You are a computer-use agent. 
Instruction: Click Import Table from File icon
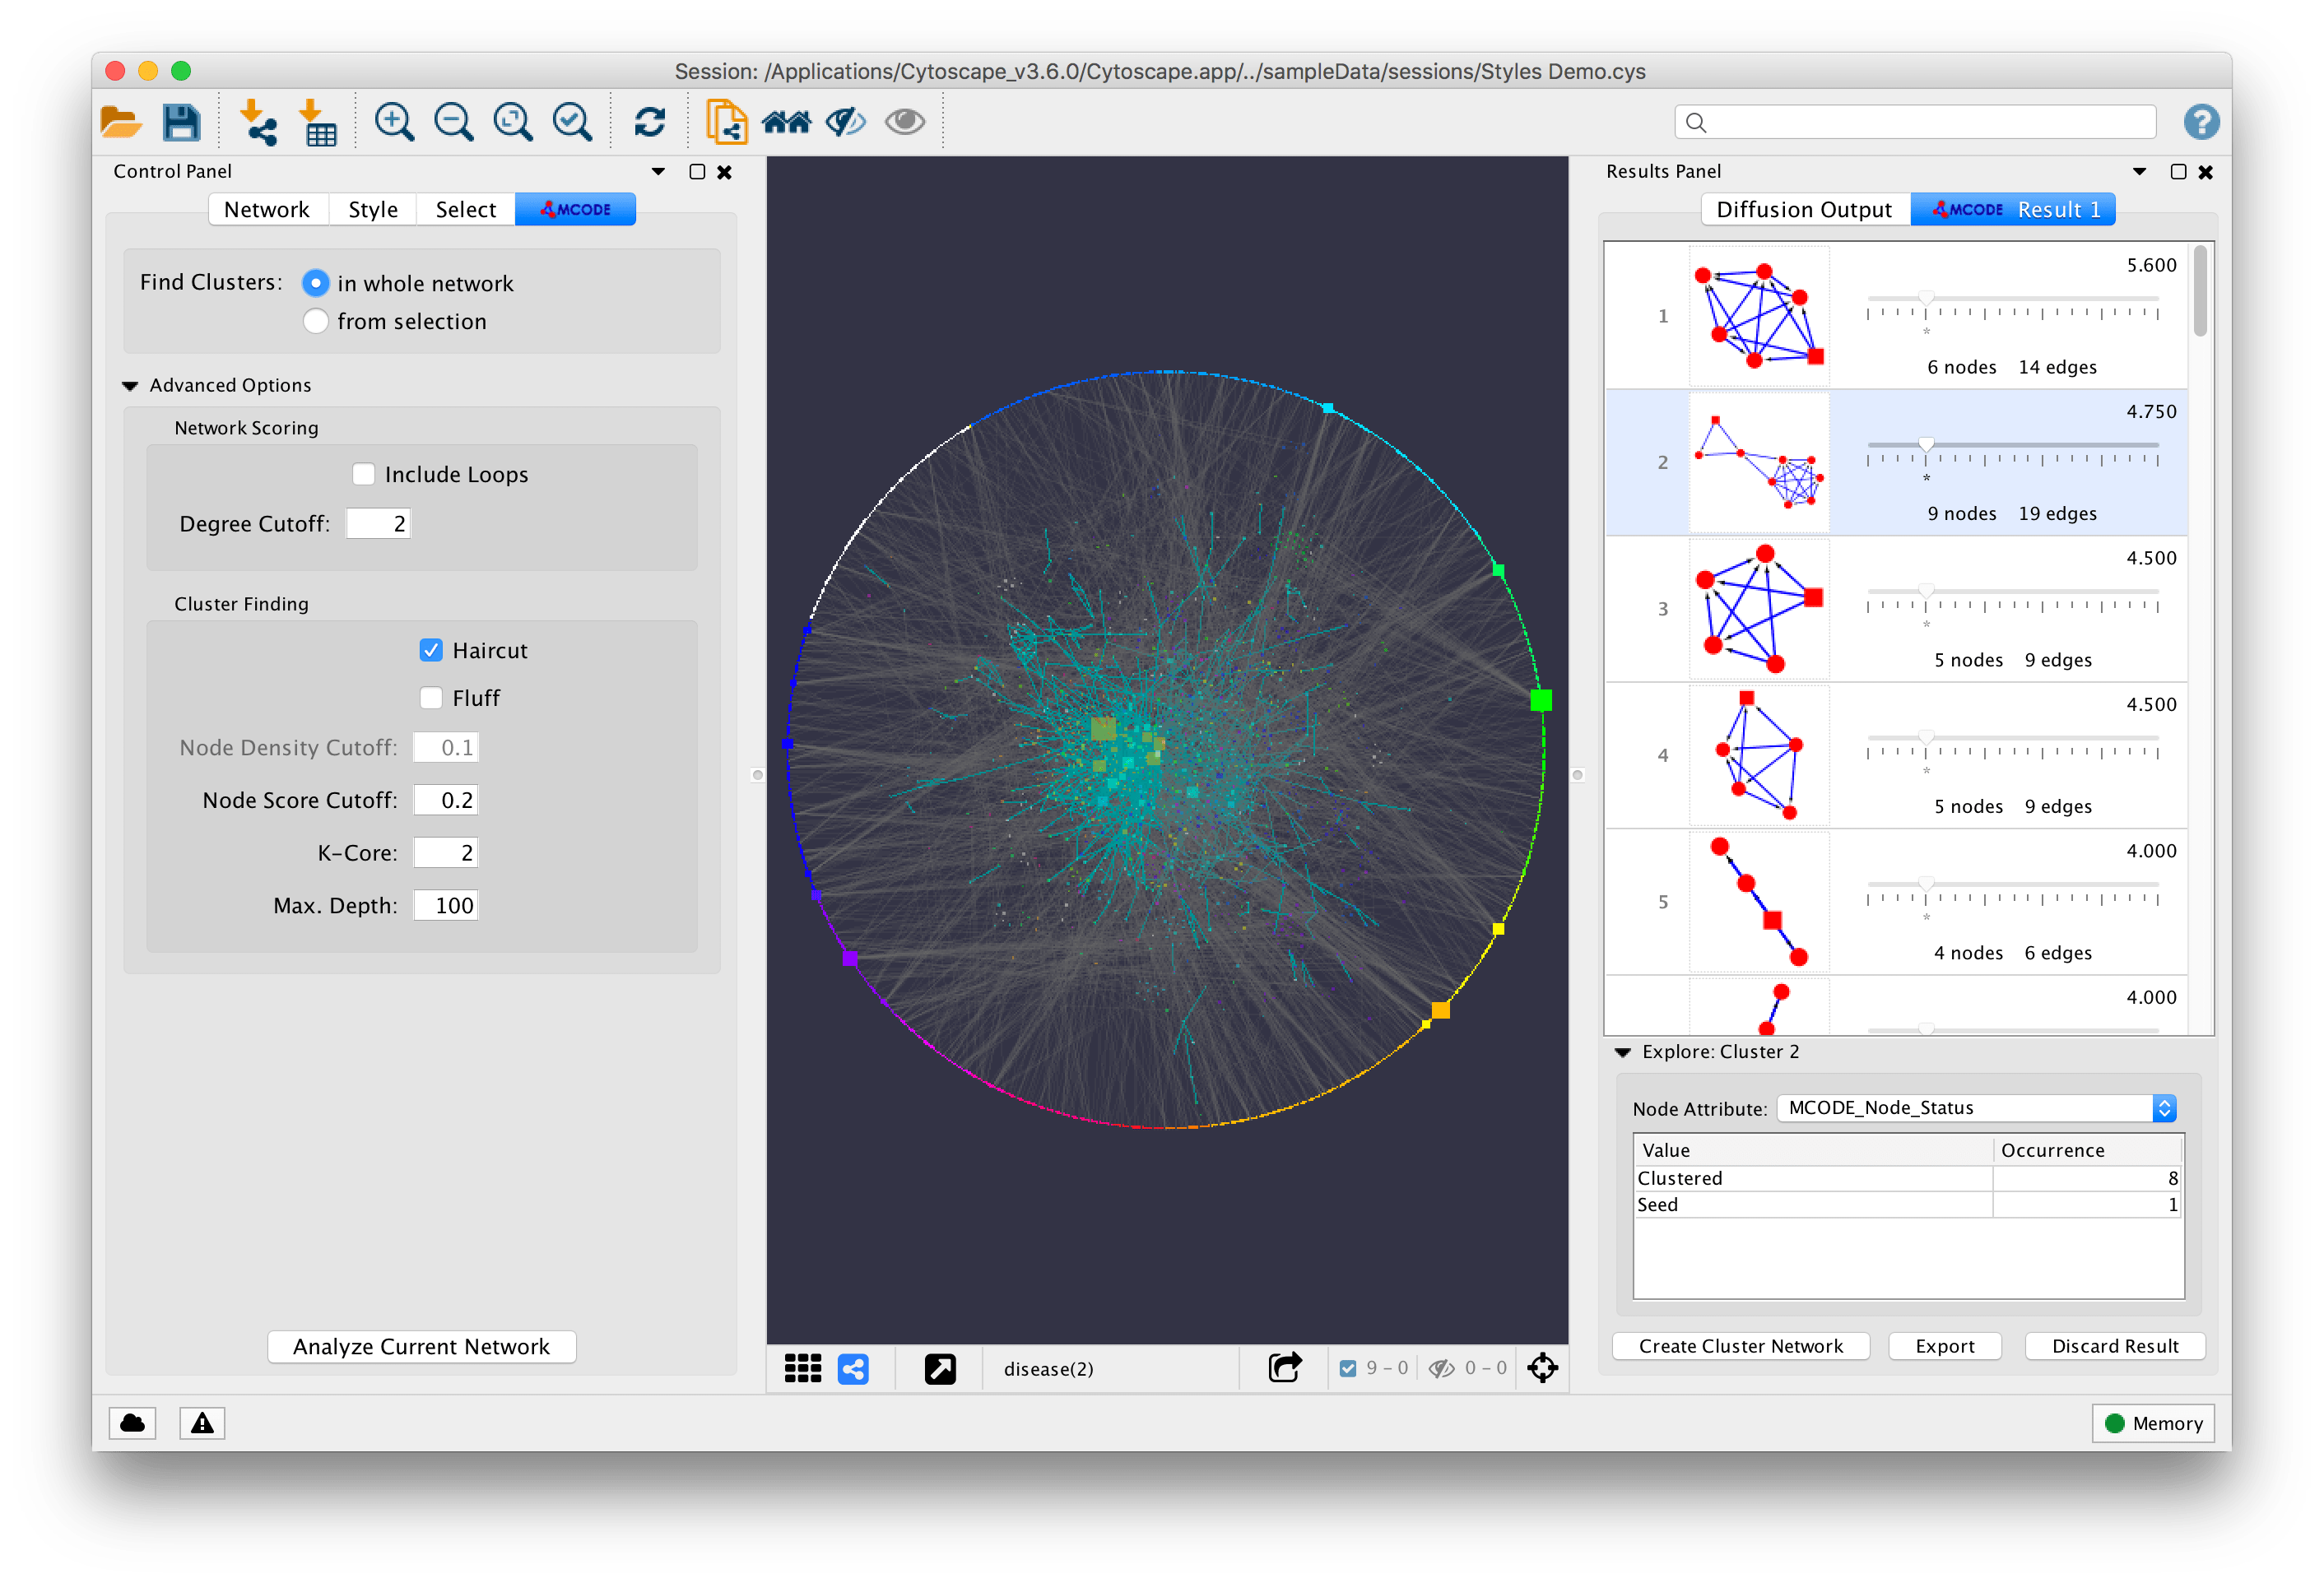point(318,122)
